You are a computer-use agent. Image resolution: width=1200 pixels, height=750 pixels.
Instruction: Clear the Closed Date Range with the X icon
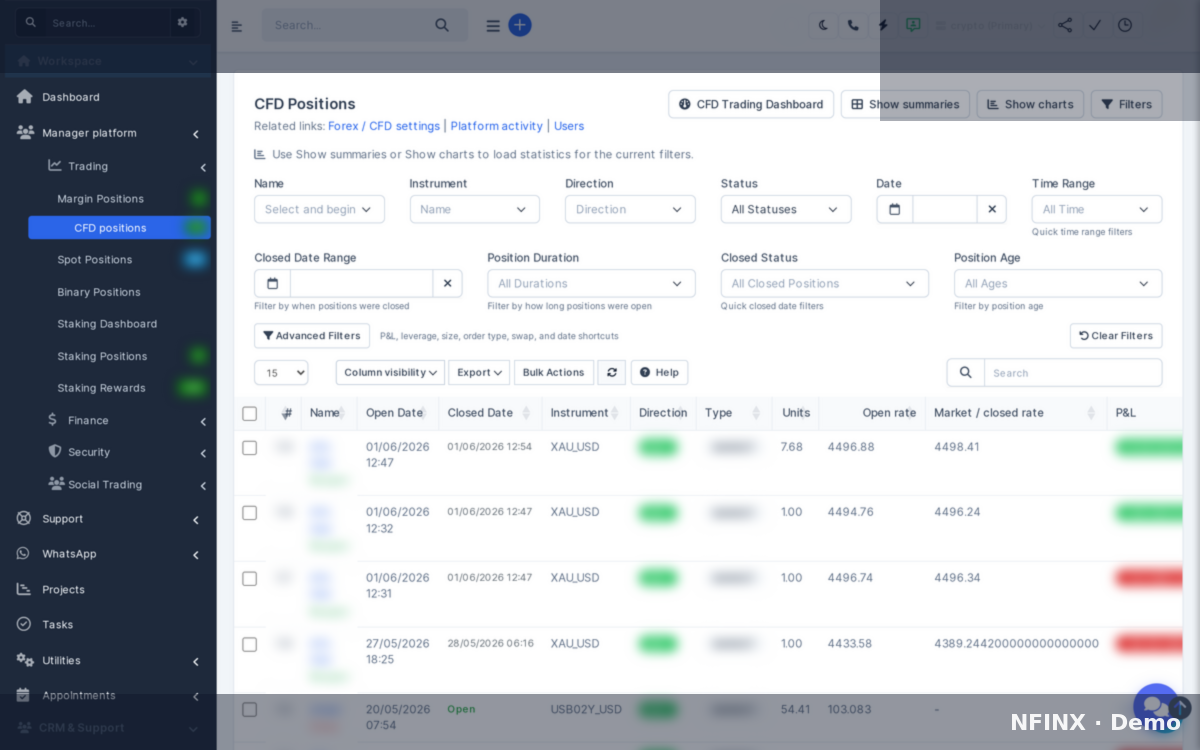pos(447,283)
